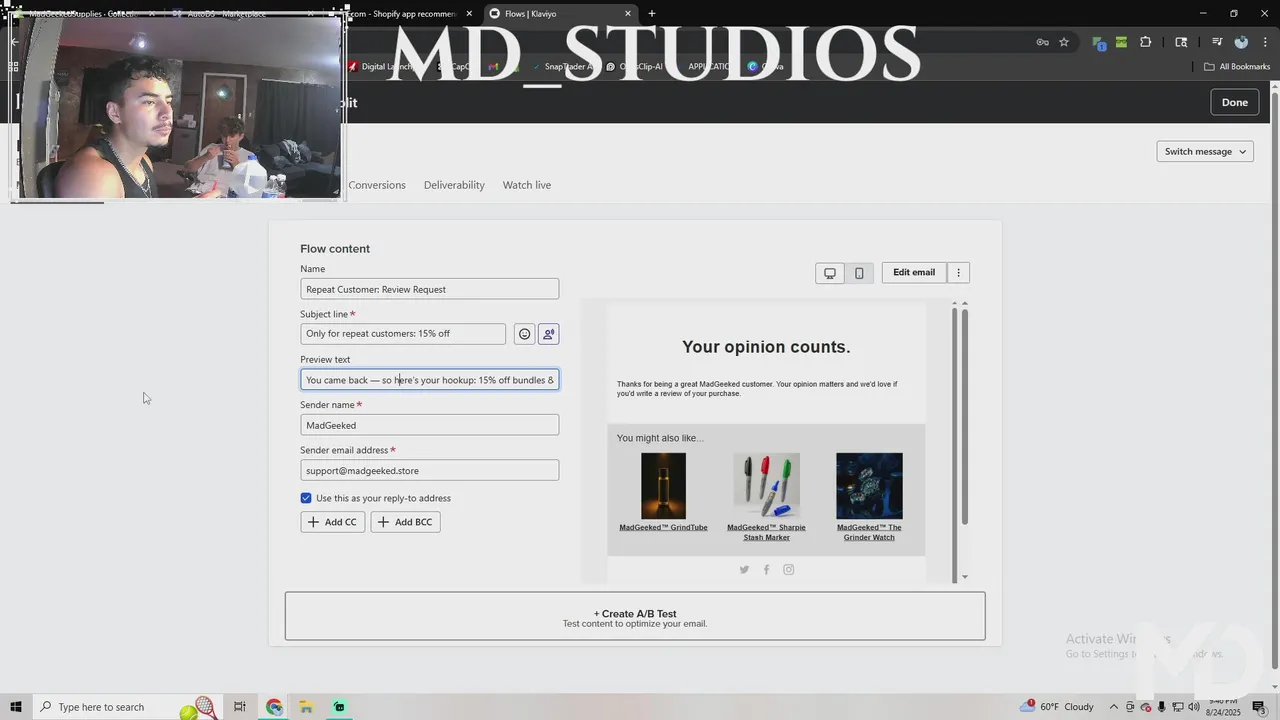
Task: Close the Shopify app recommendations tab
Action: pos(469,14)
